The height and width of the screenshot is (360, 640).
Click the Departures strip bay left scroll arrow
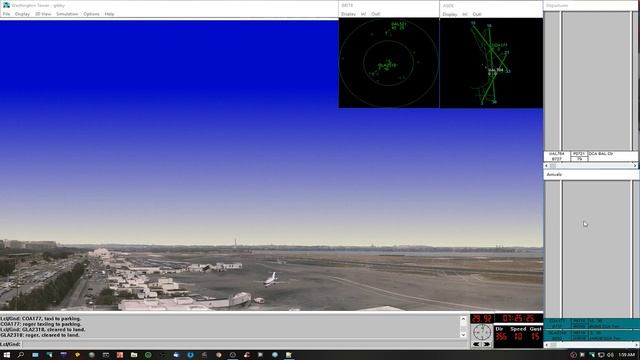(547, 166)
